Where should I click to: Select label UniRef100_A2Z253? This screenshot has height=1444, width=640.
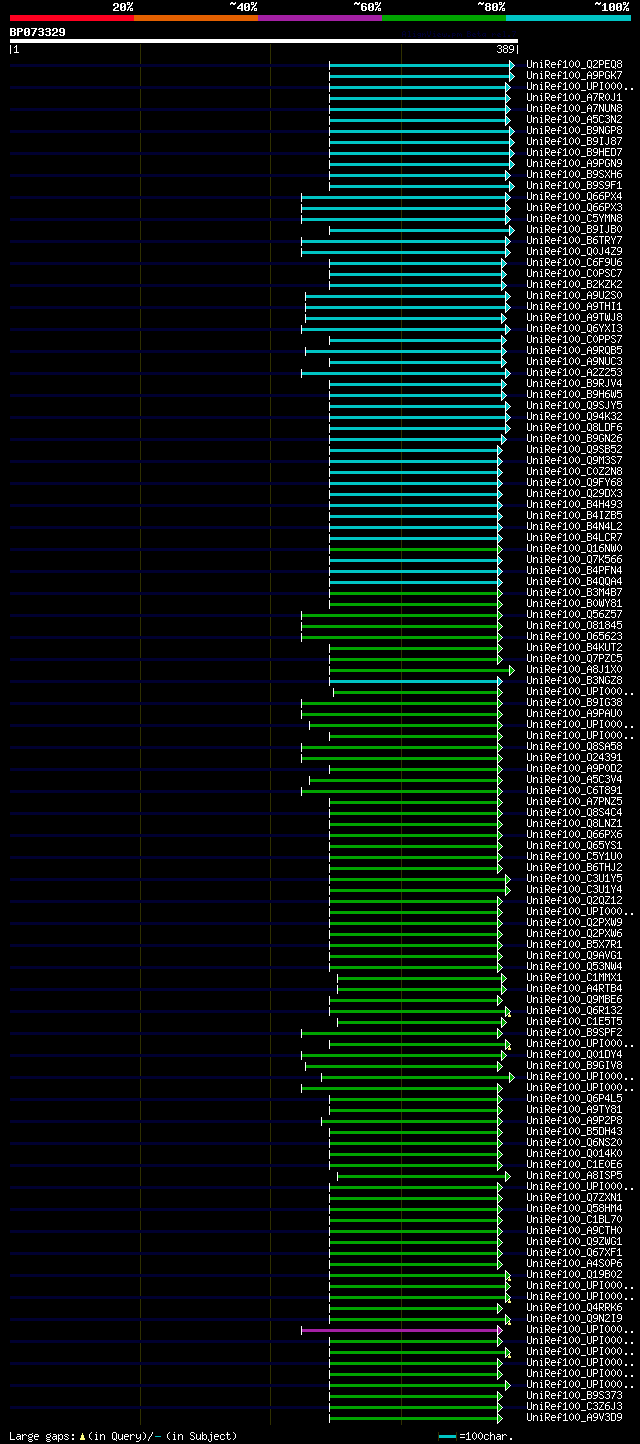pyautogui.click(x=574, y=372)
